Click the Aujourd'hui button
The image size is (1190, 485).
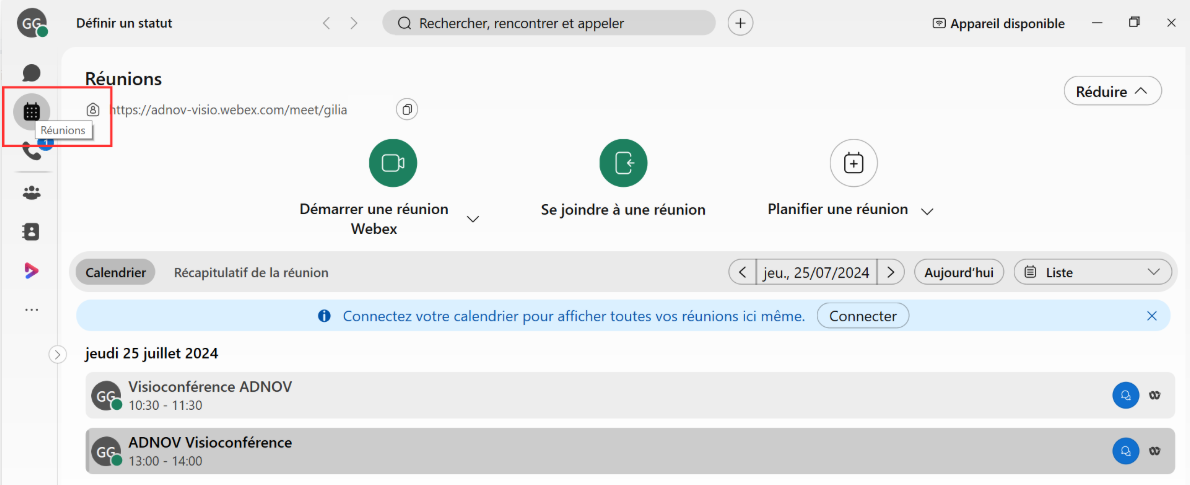point(959,272)
